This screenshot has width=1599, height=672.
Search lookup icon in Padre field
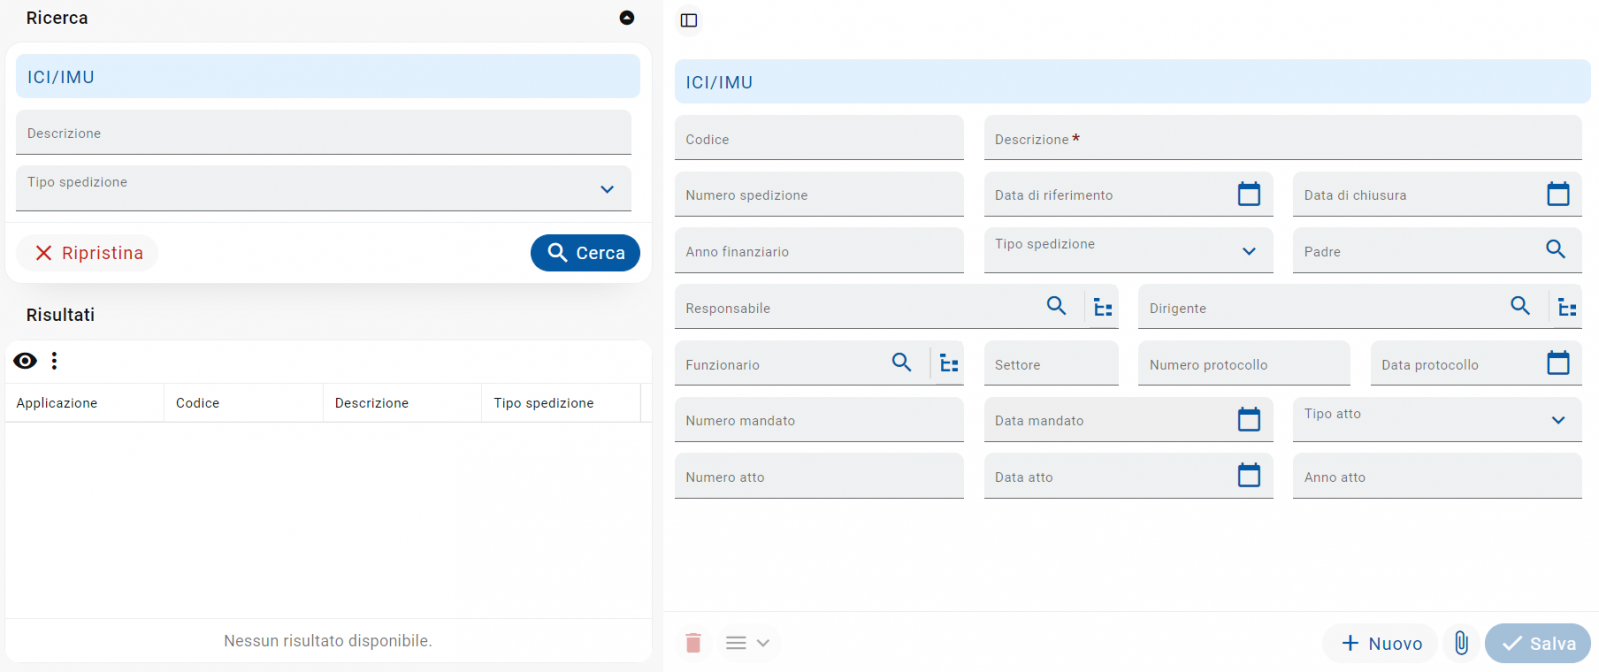[1555, 249]
